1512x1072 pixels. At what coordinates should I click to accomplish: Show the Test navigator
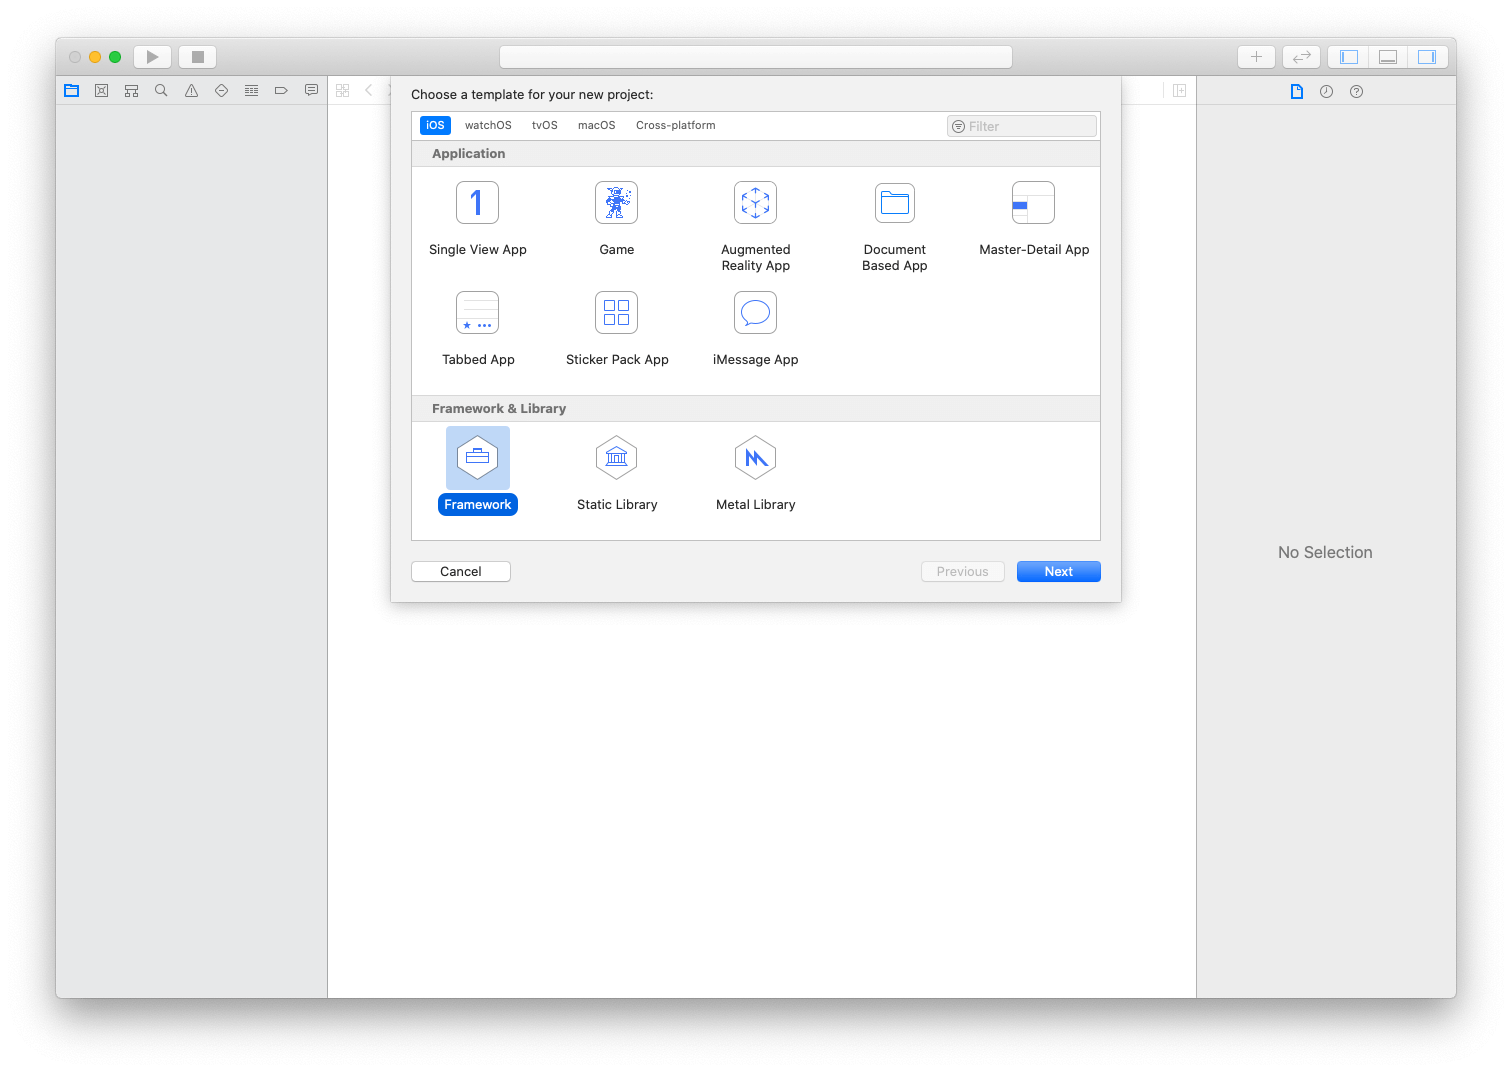(221, 91)
